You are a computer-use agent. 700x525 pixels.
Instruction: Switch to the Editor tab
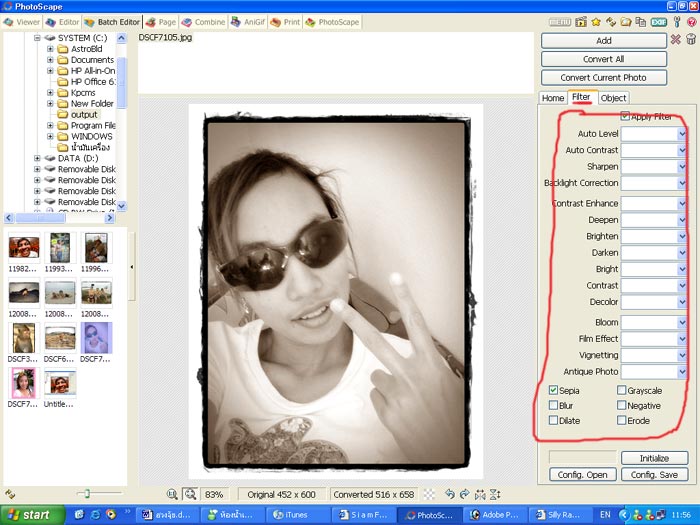click(62, 22)
